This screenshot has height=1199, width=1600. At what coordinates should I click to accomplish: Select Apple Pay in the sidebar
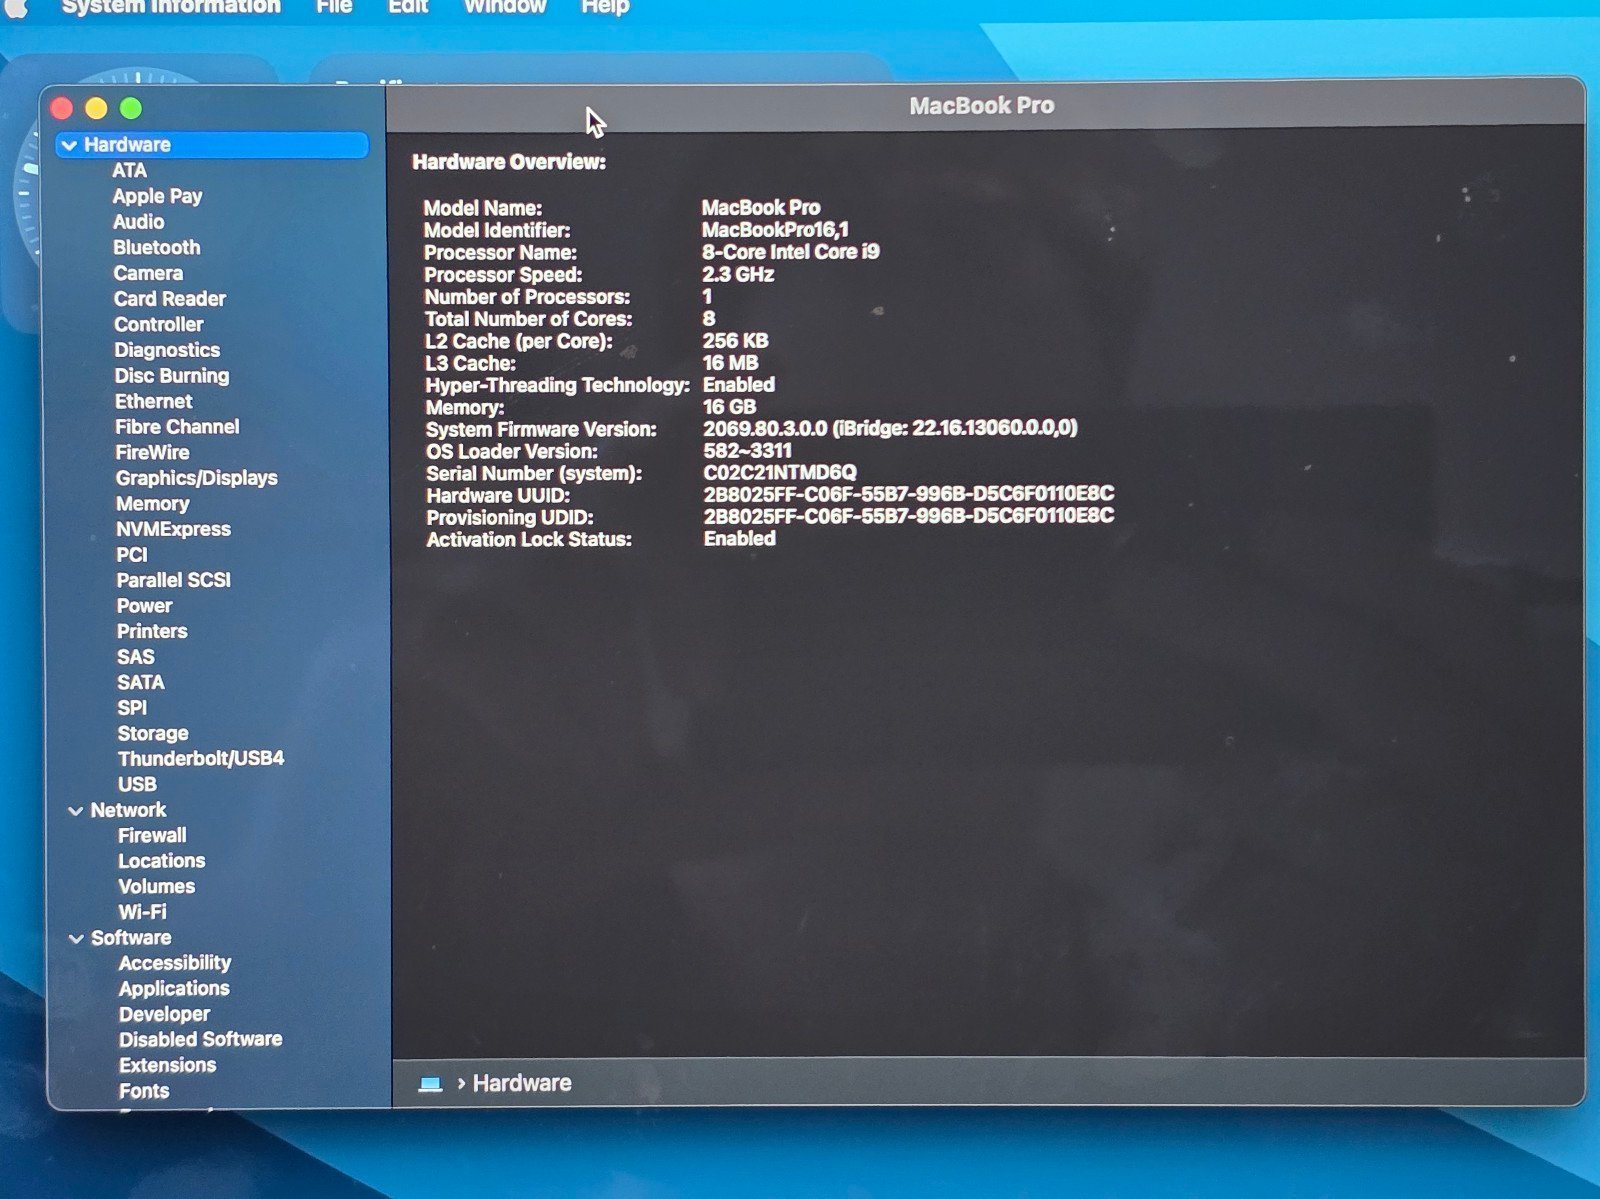(157, 197)
